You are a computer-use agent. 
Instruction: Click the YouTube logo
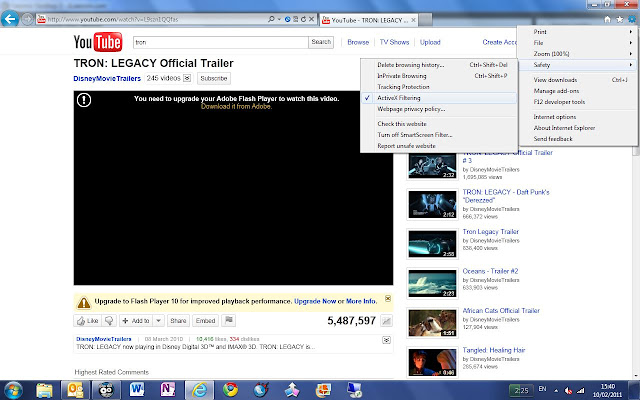pyautogui.click(x=98, y=42)
